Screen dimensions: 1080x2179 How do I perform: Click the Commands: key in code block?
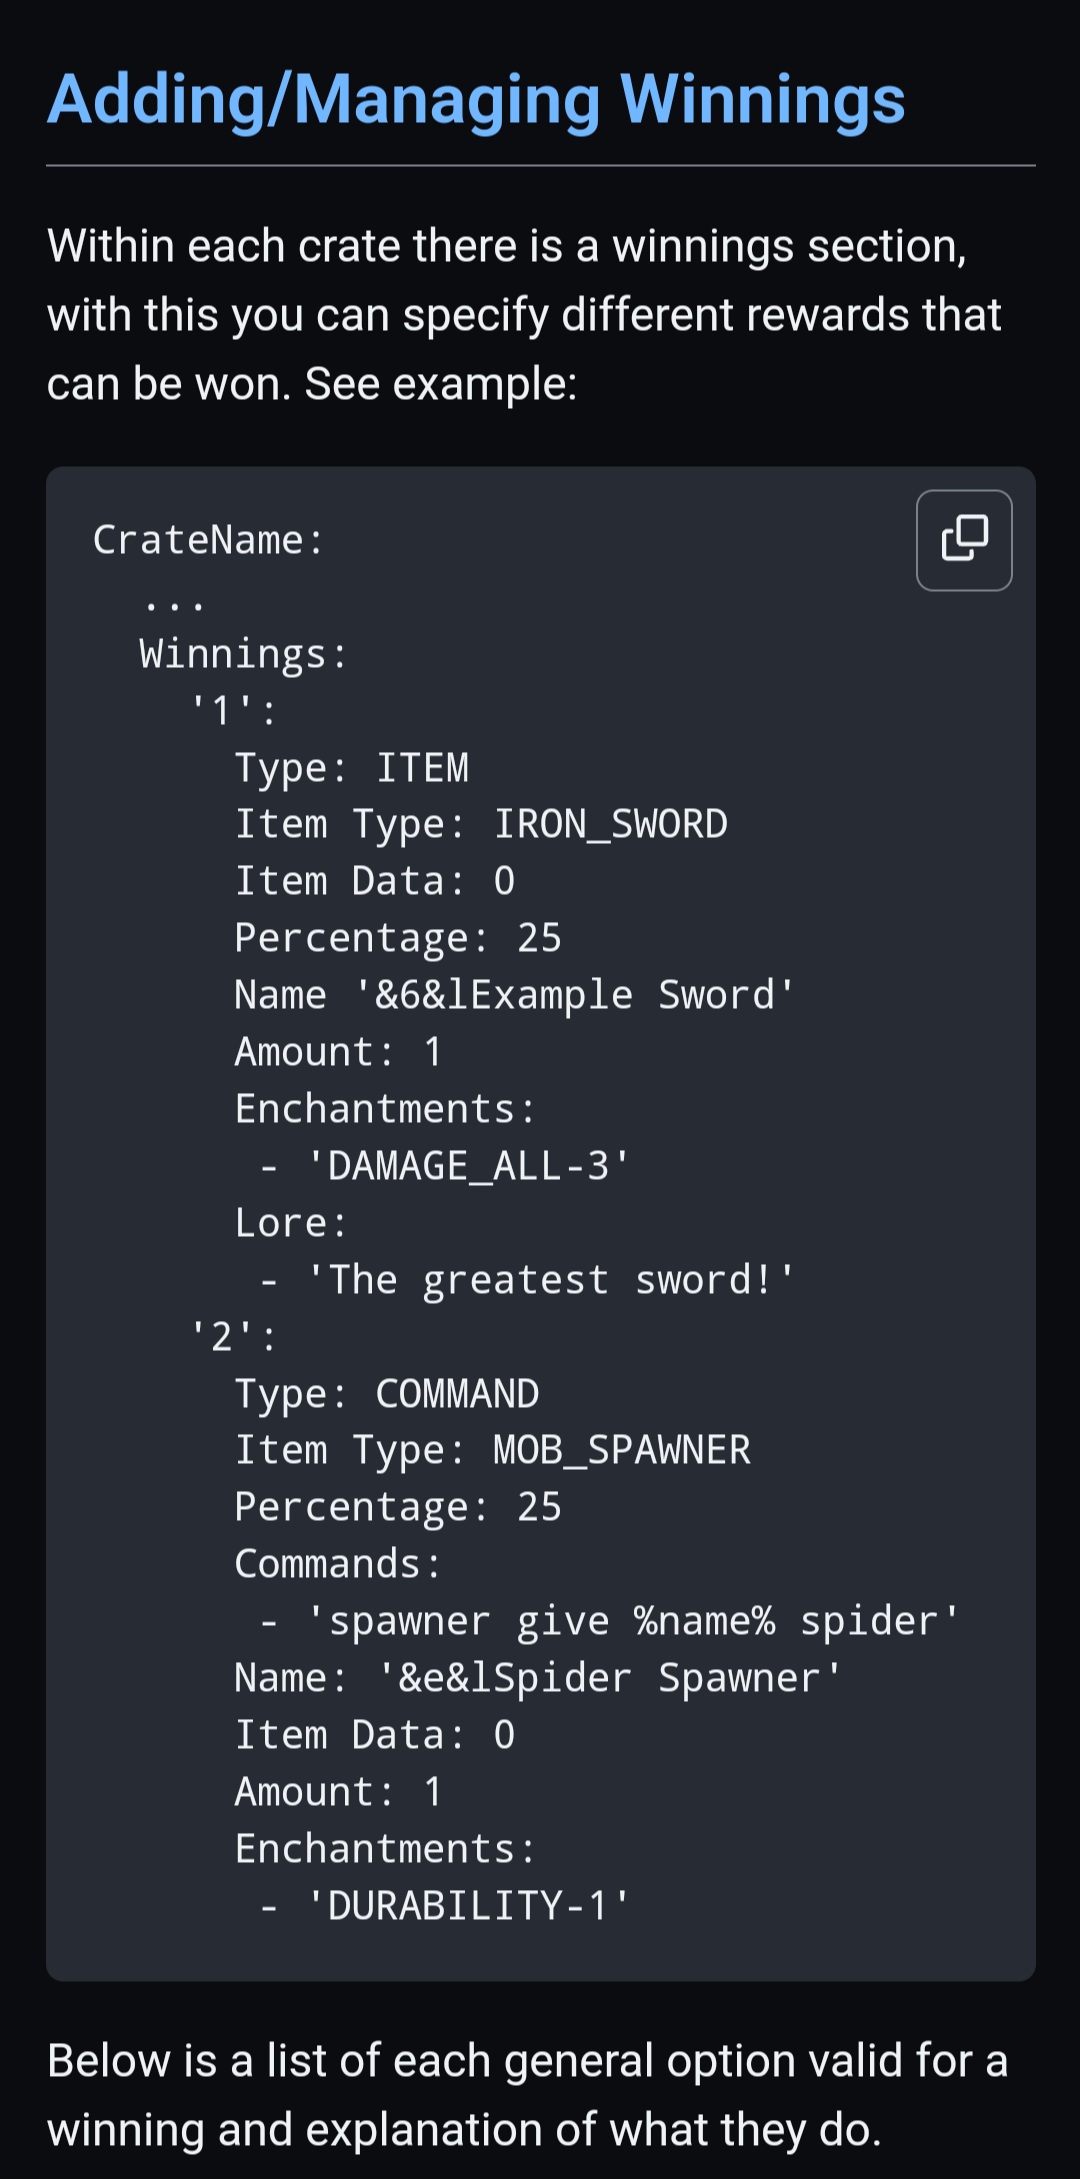(337, 1564)
